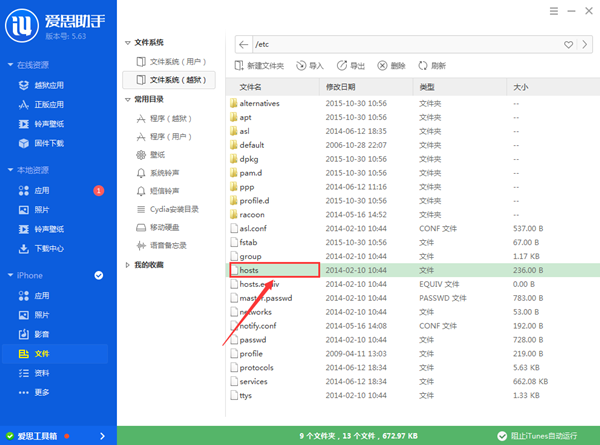Open 更多 more options
The width and height of the screenshot is (600, 445).
pos(34,393)
